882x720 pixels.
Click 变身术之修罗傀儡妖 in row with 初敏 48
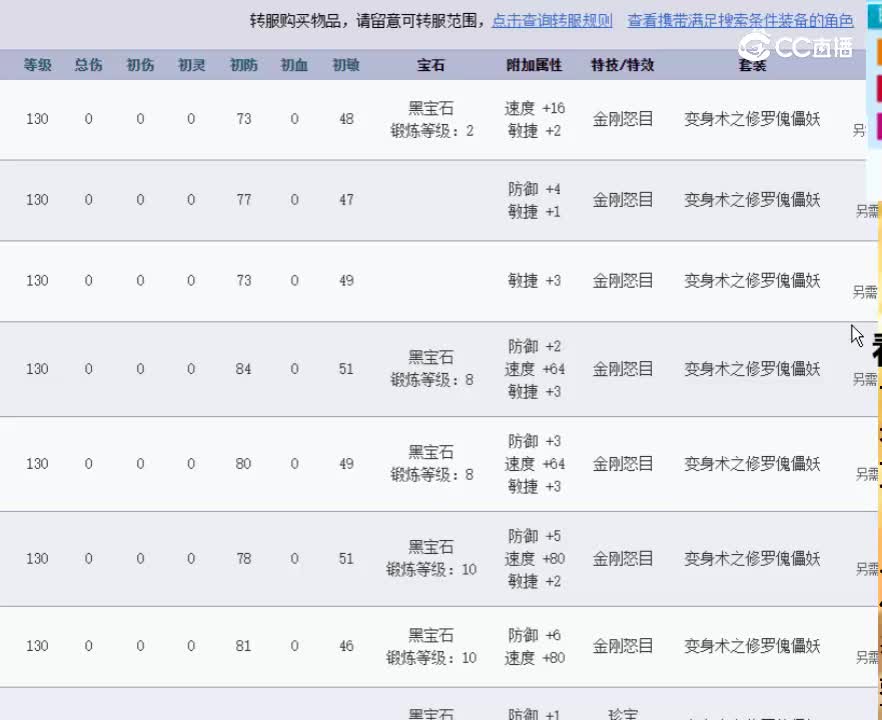(752, 119)
